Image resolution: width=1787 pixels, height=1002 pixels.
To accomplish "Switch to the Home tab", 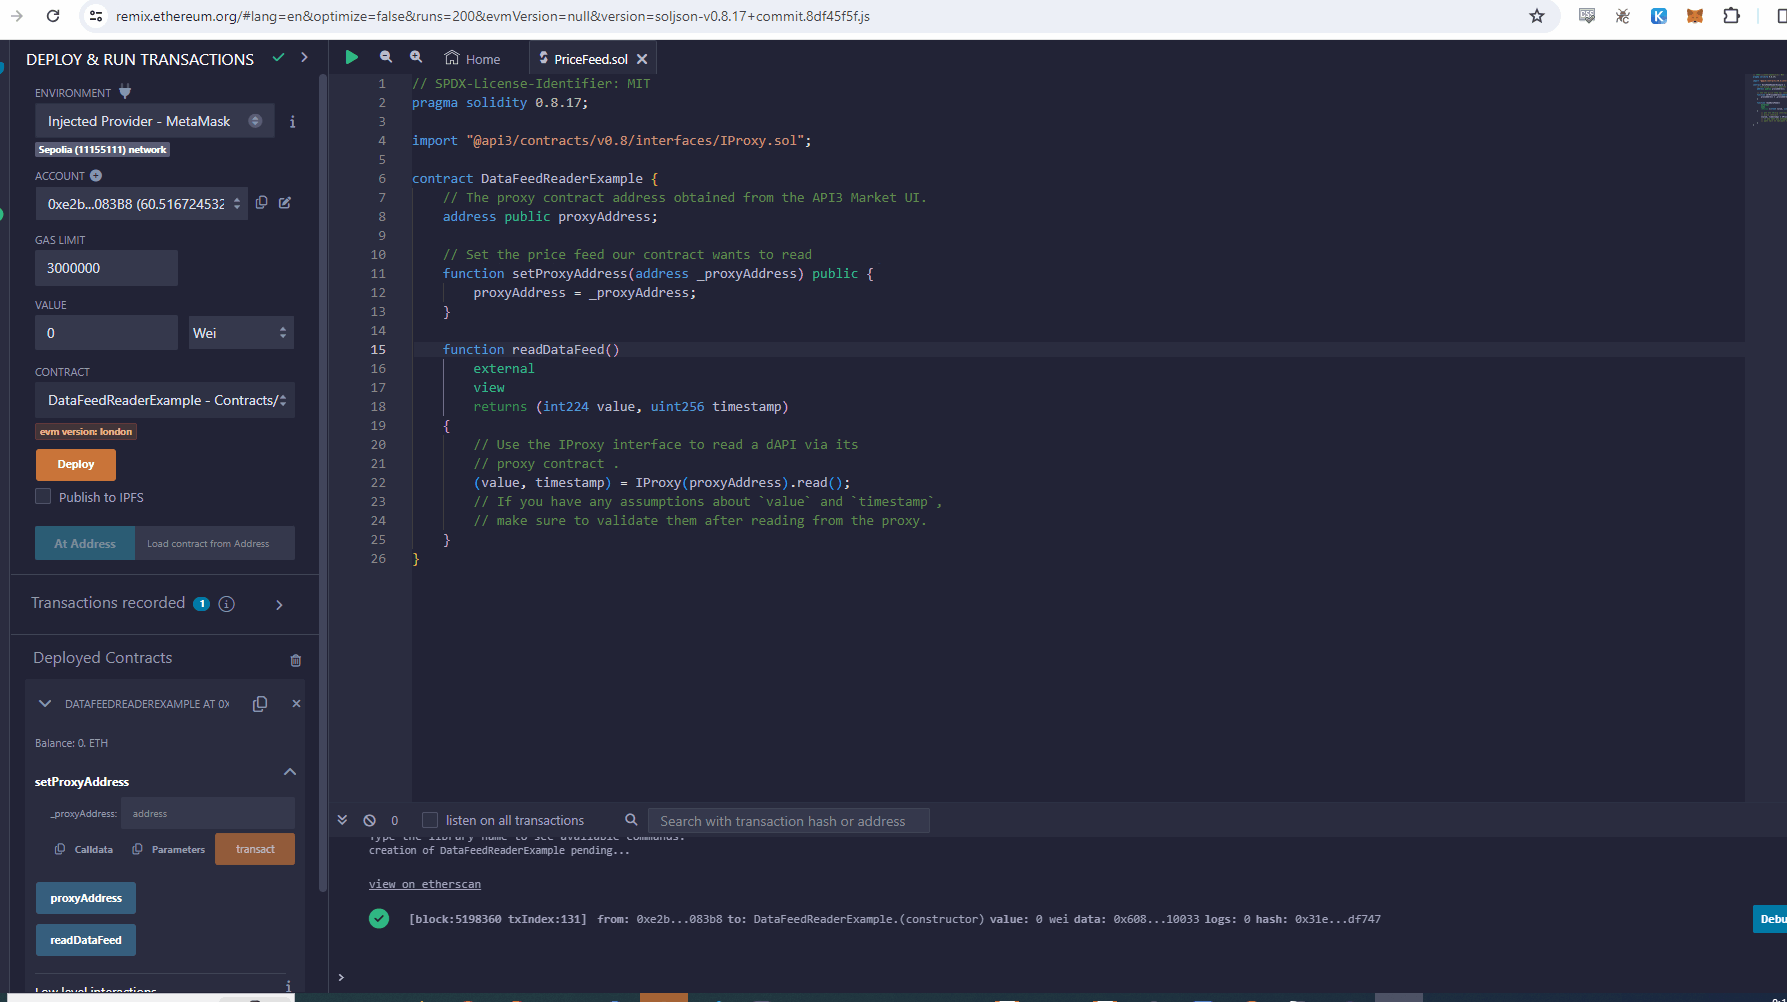I will pos(473,59).
